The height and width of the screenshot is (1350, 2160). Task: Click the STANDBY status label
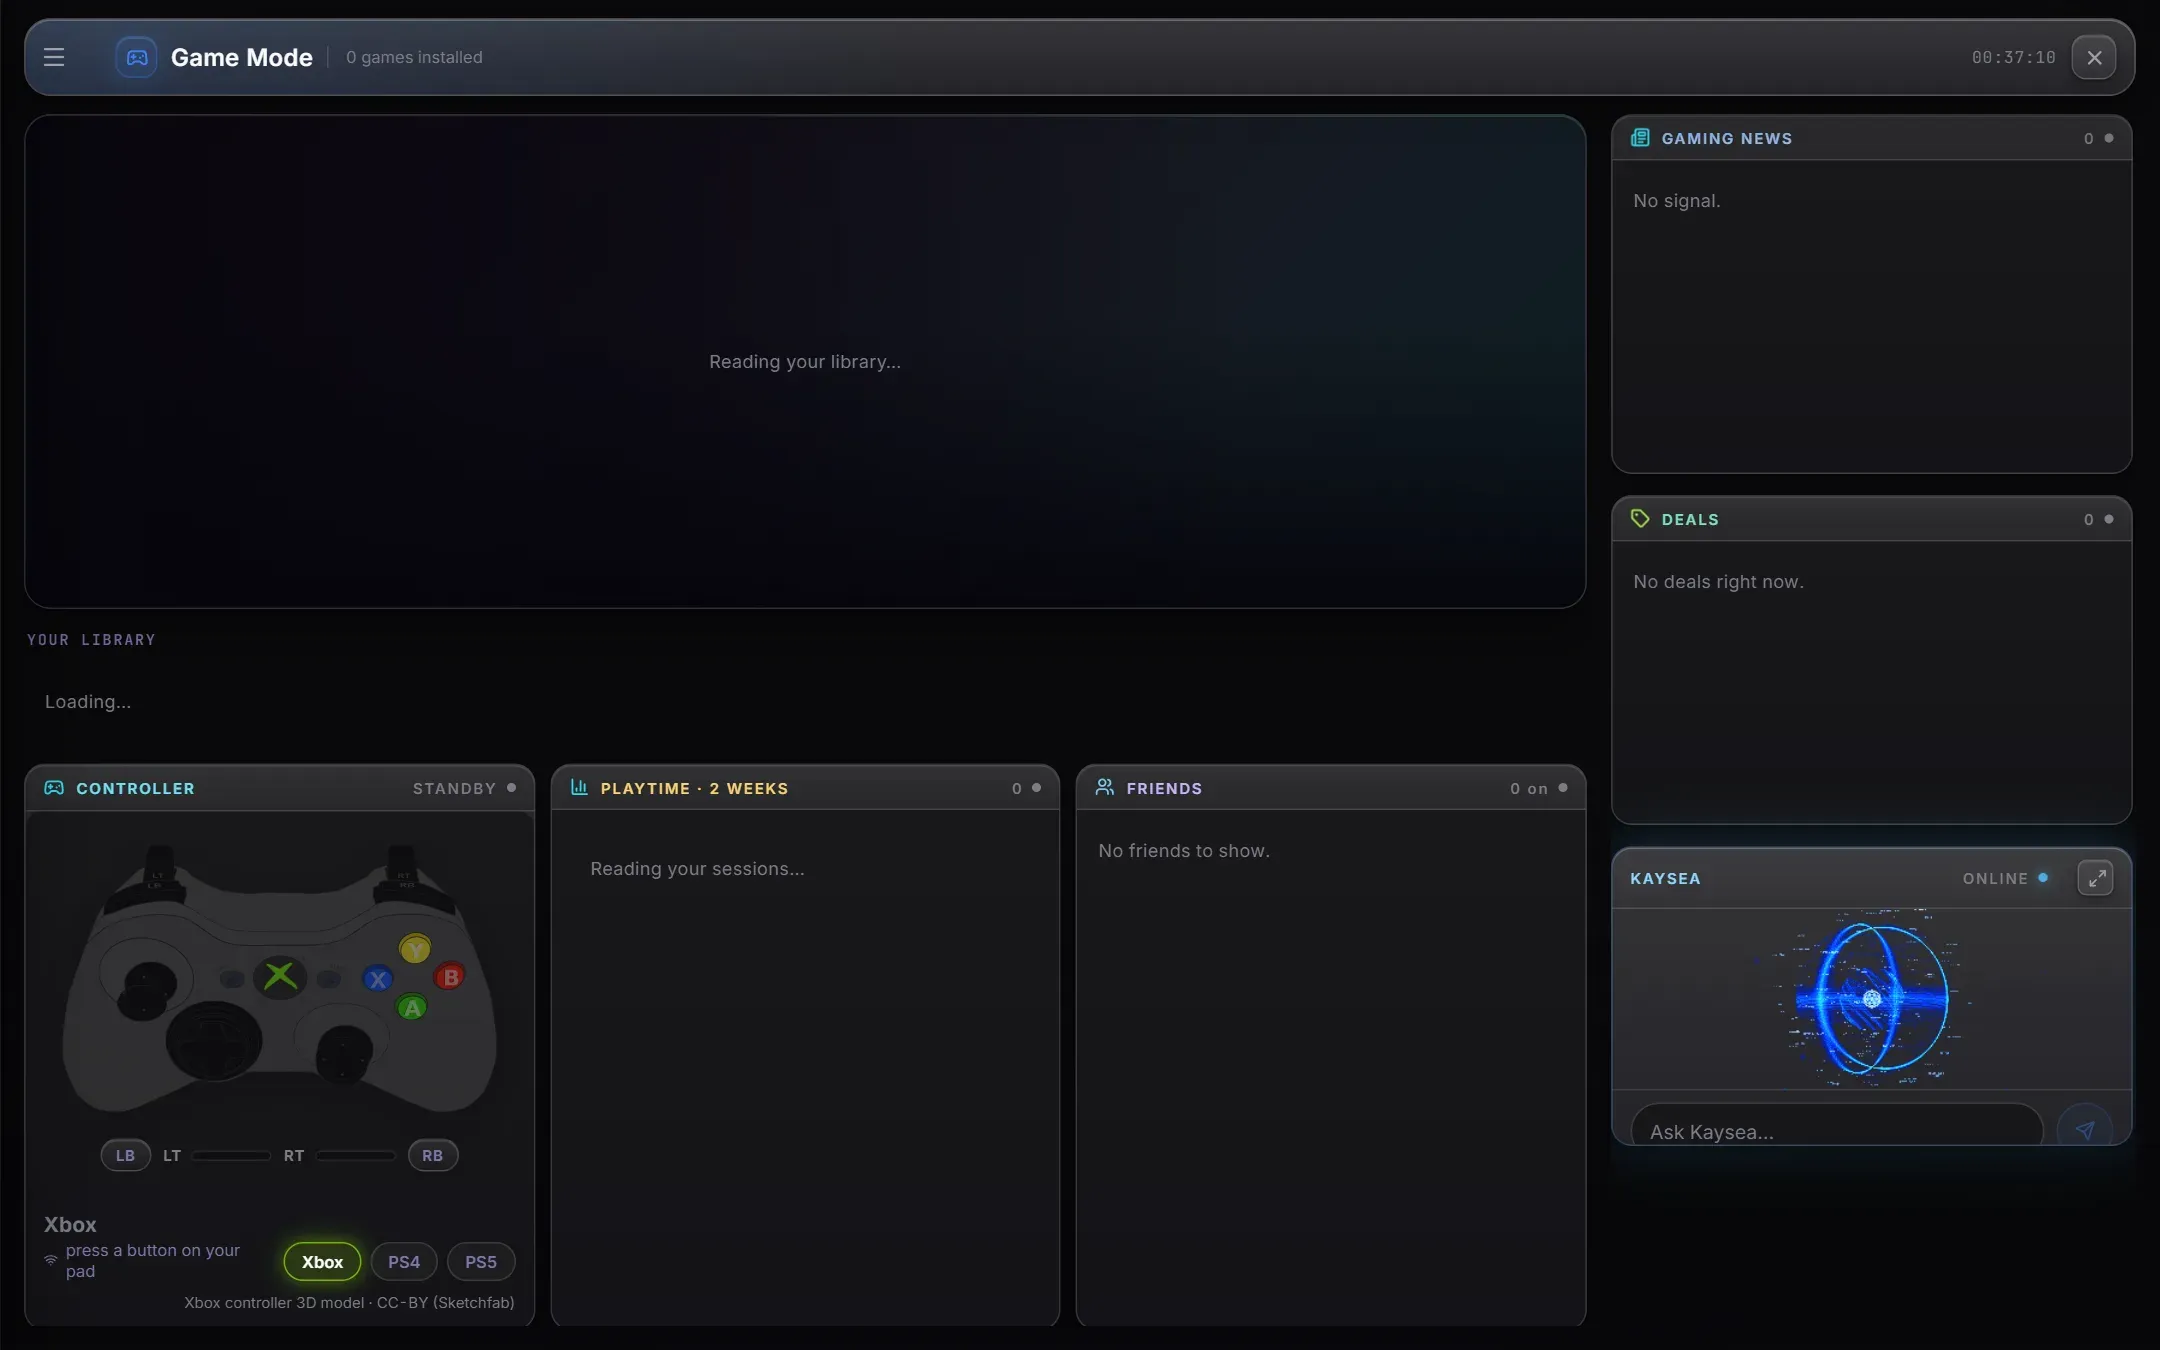[454, 789]
